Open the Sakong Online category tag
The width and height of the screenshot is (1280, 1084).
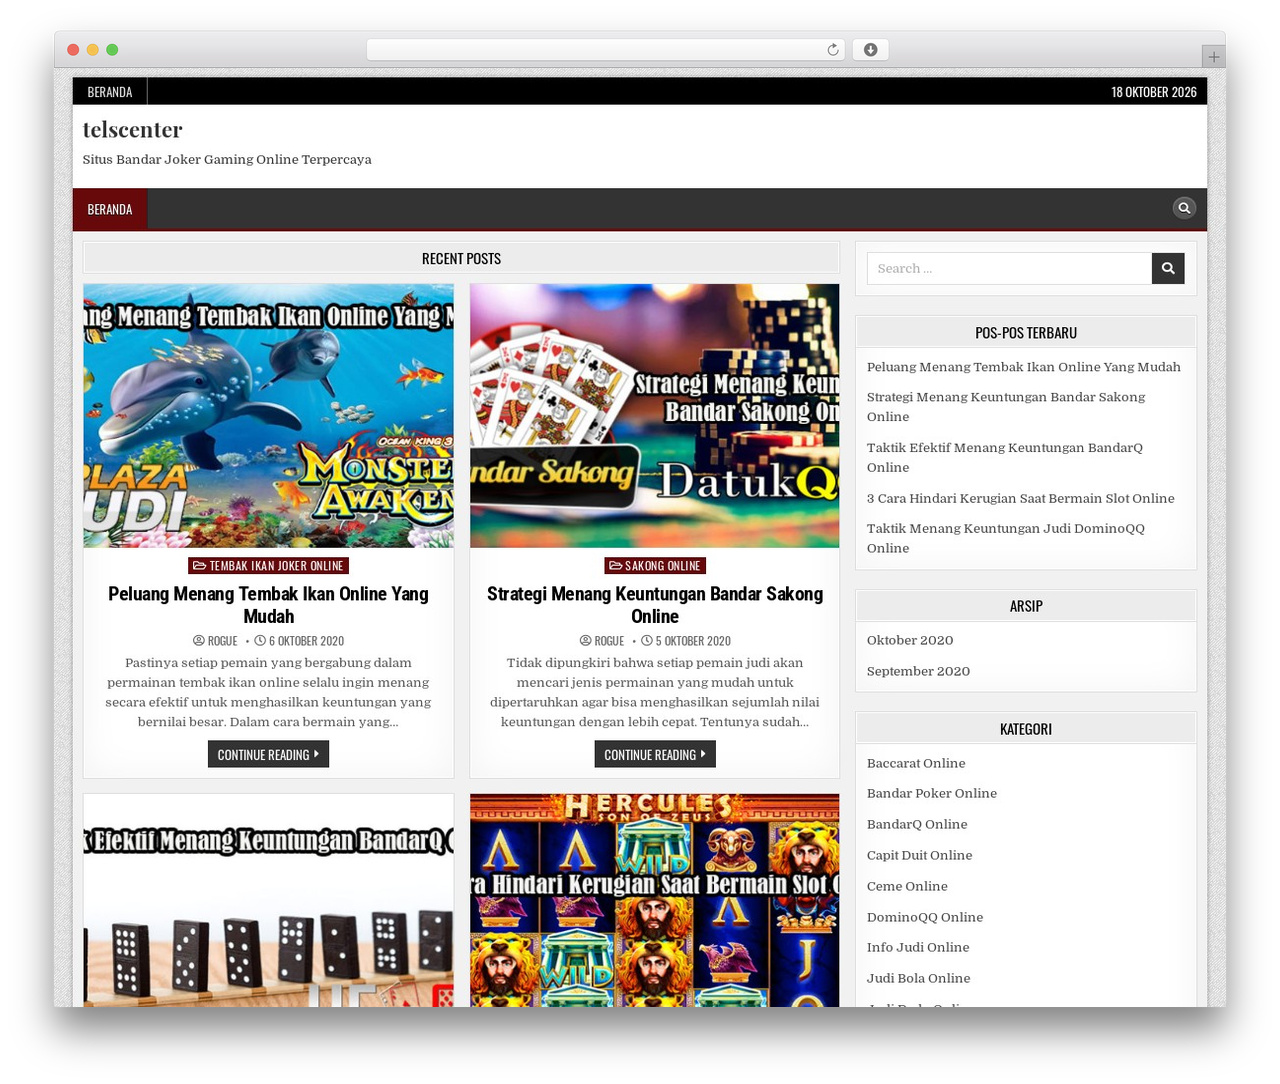(655, 566)
